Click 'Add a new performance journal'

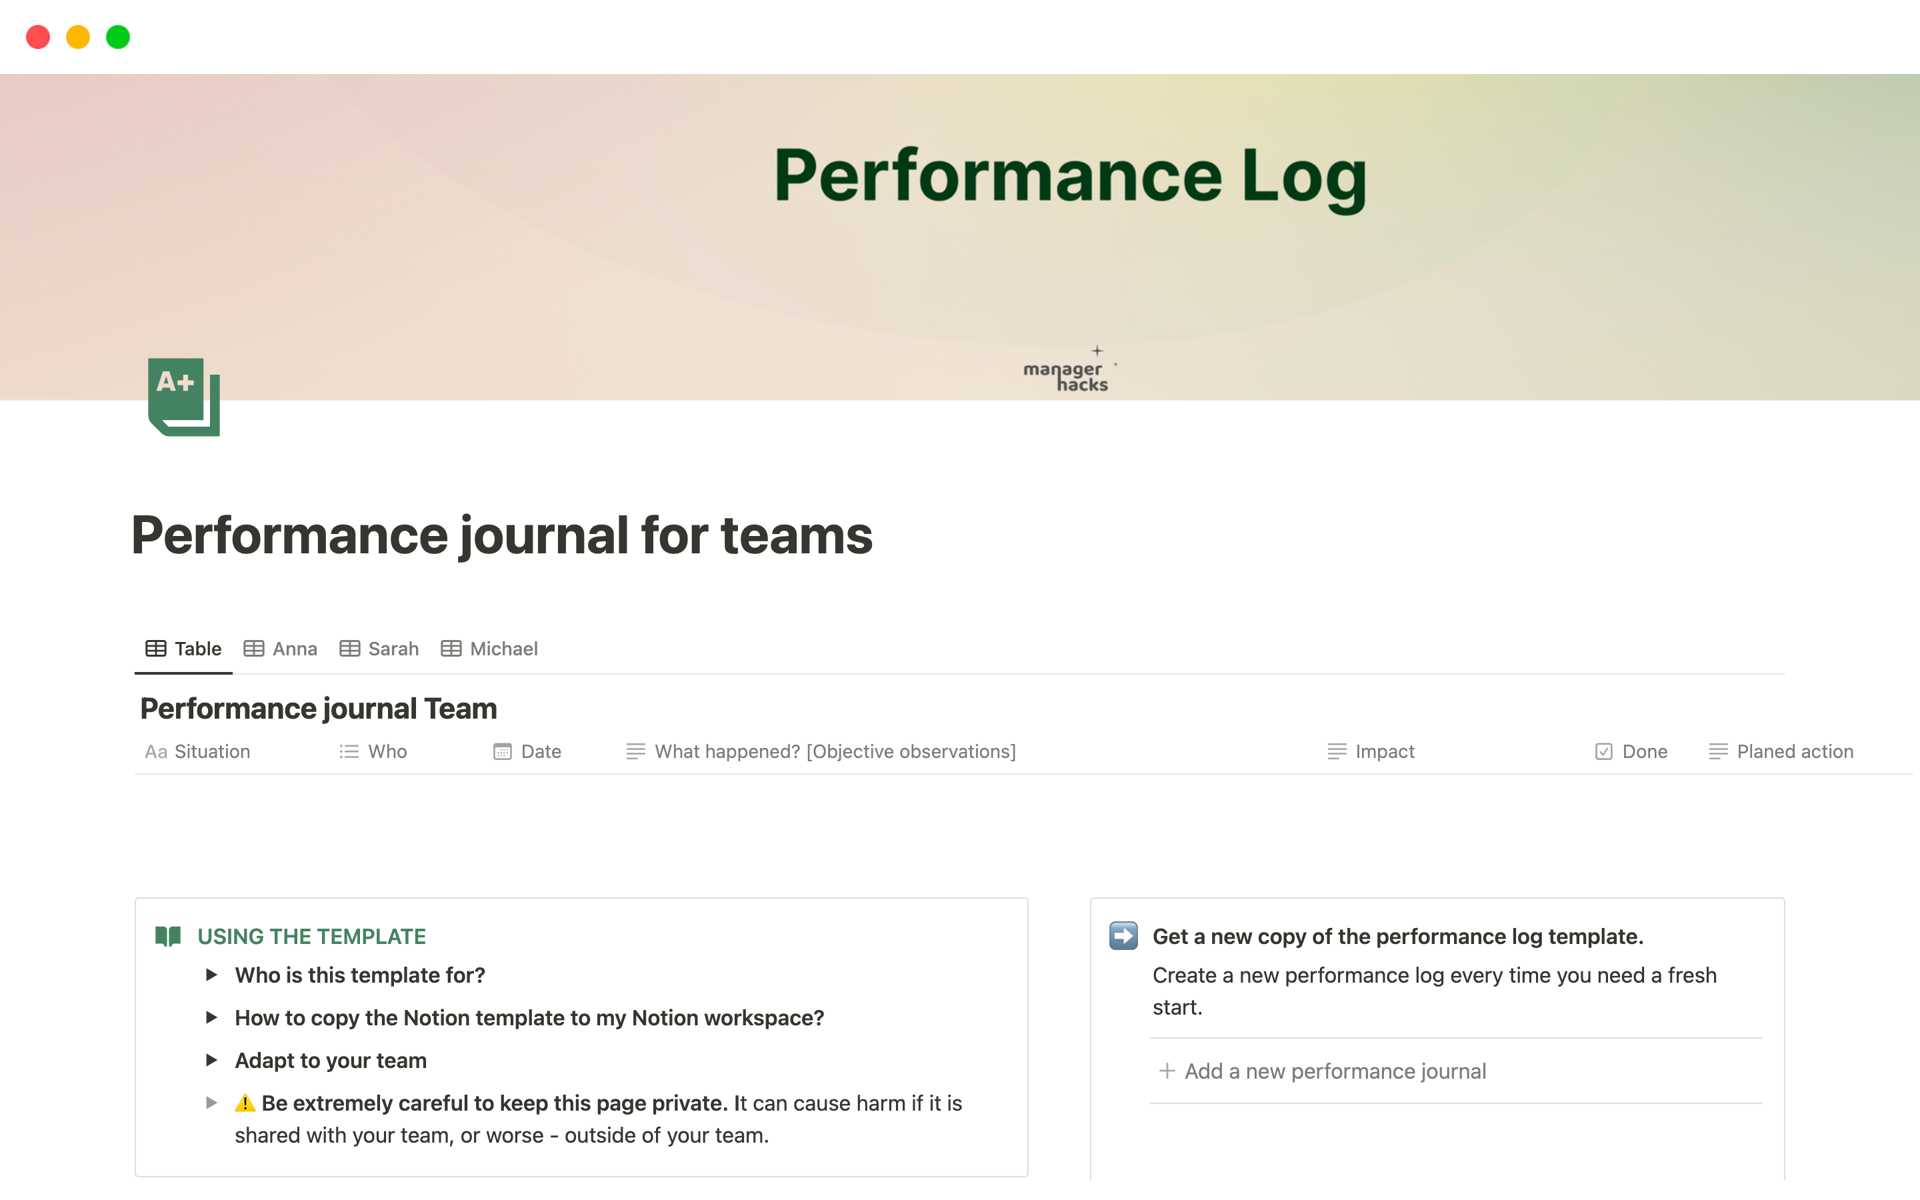tap(1335, 1070)
